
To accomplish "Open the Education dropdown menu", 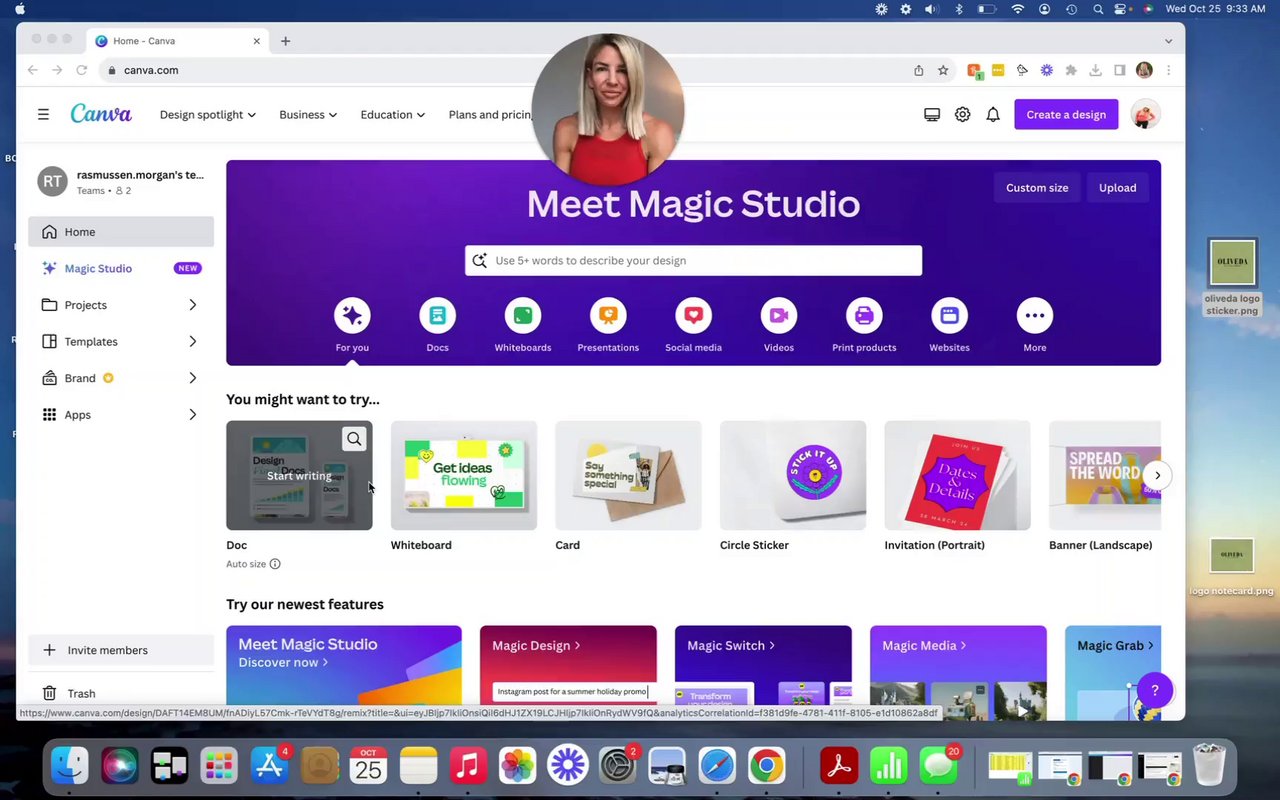I will pyautogui.click(x=393, y=114).
